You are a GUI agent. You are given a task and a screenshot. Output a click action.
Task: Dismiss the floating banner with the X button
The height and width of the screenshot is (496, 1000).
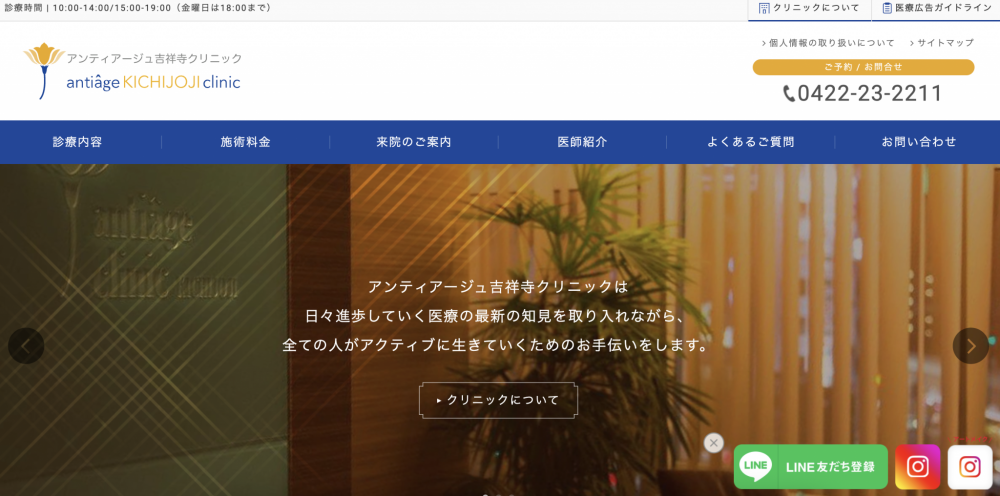pyautogui.click(x=713, y=443)
